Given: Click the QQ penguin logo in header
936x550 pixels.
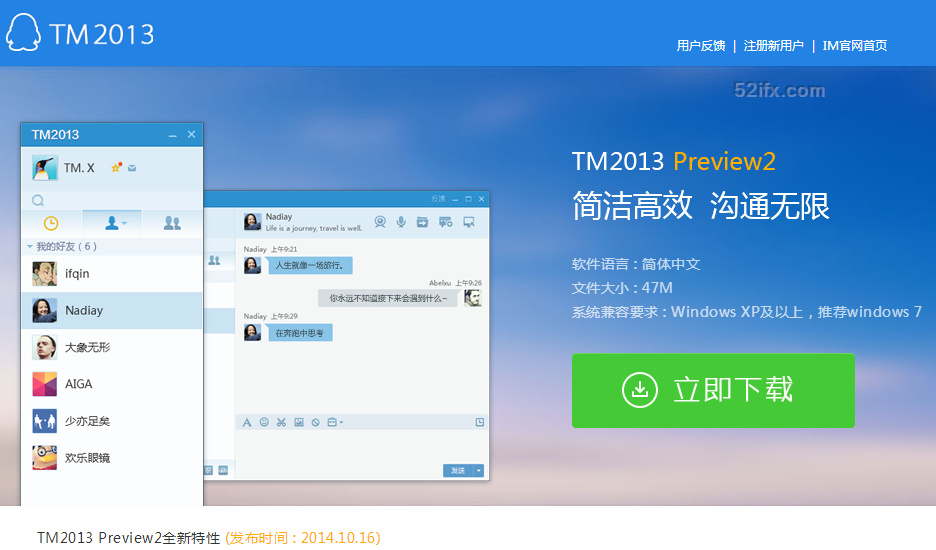Looking at the screenshot, I should [x=23, y=32].
